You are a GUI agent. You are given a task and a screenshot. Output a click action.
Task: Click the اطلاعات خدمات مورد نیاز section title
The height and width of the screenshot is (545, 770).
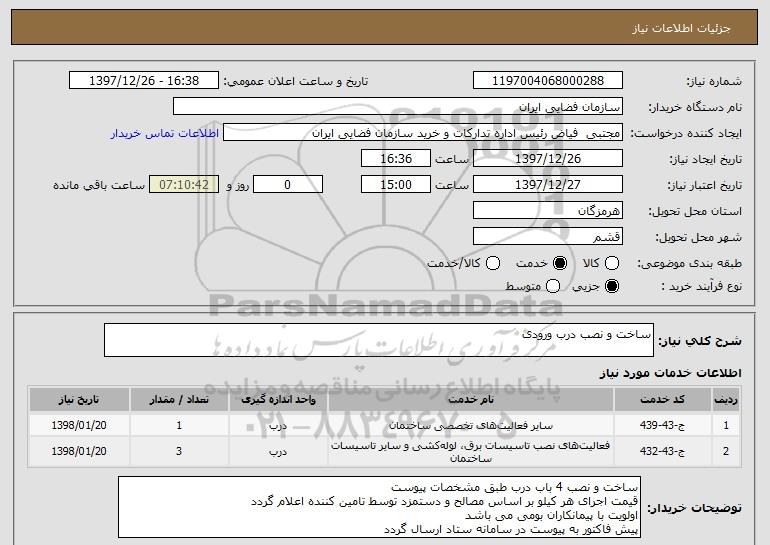click(670, 373)
